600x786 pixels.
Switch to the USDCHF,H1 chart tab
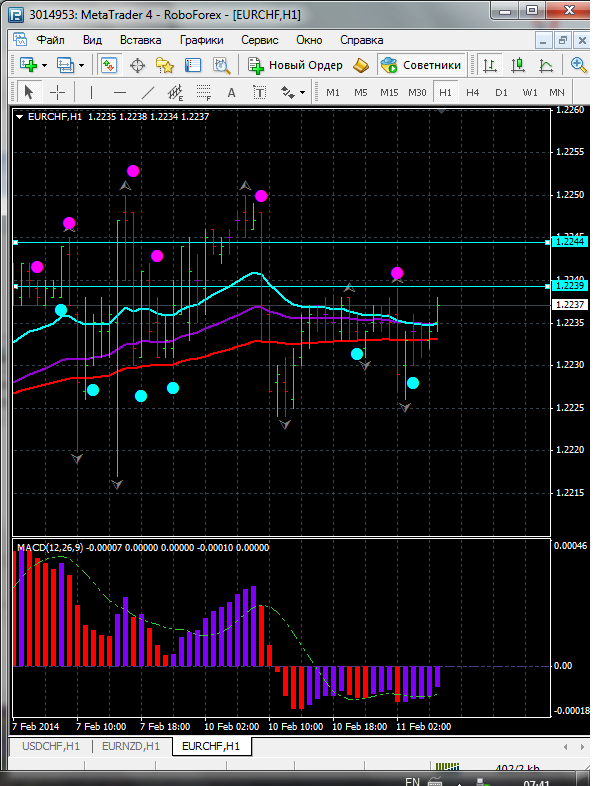49,746
